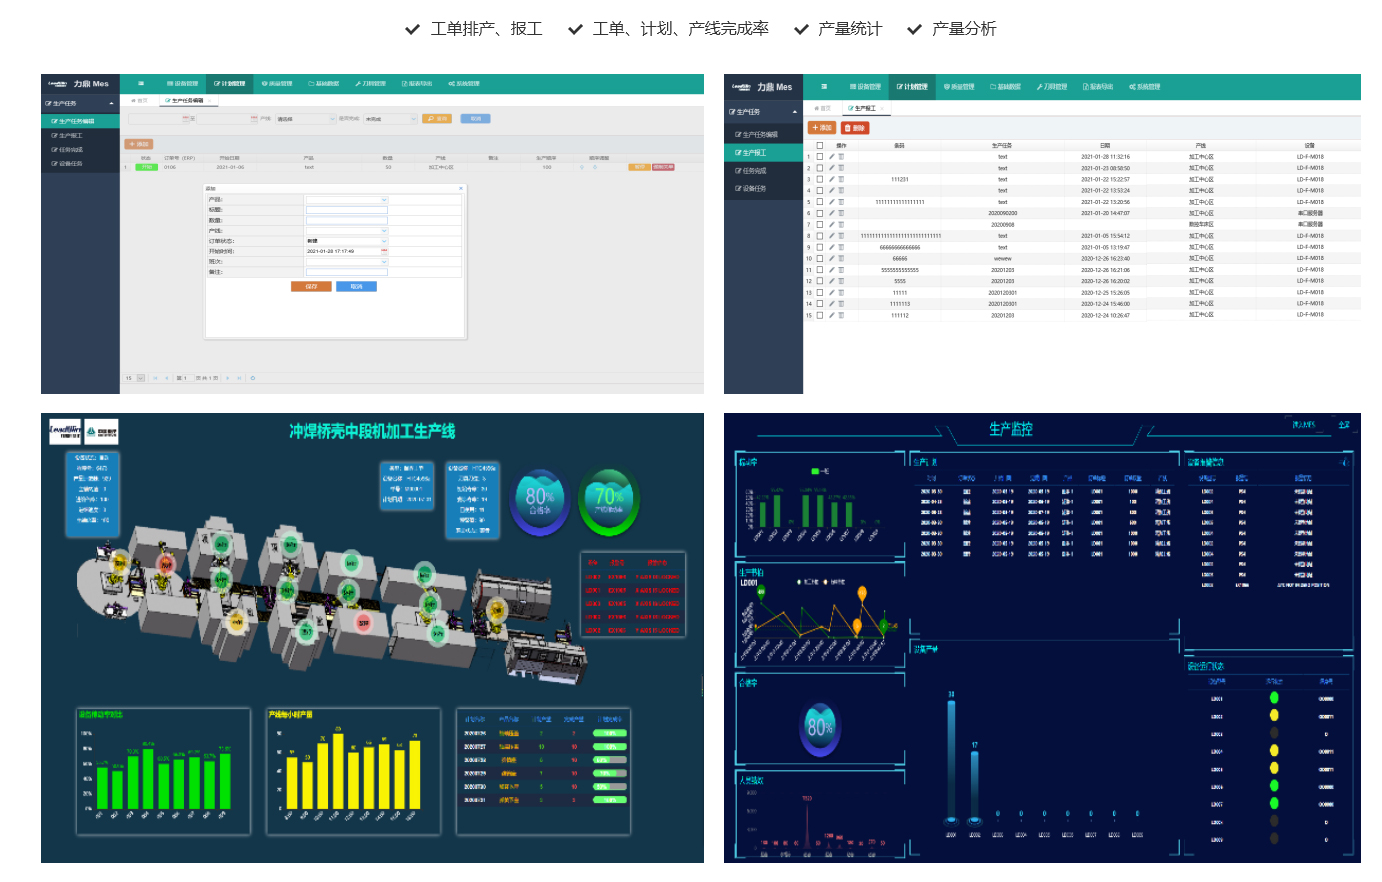The width and height of the screenshot is (1382, 882).
Task: Move order 0106 down with arrow icon
Action: (595, 167)
